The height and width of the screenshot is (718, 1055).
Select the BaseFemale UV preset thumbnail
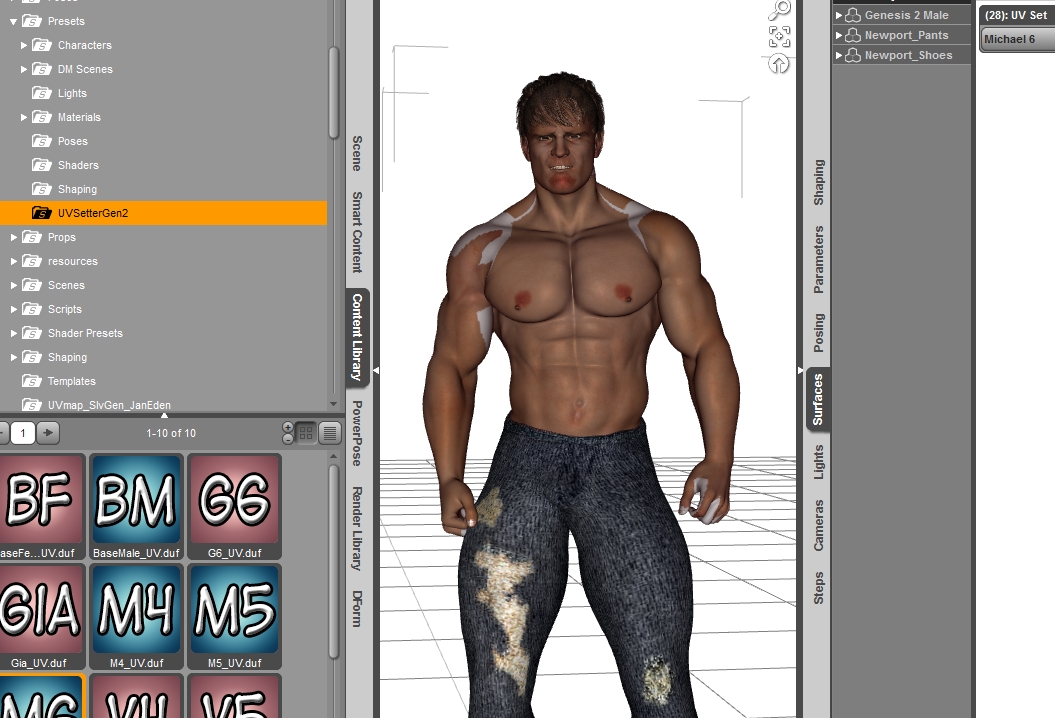(42, 506)
